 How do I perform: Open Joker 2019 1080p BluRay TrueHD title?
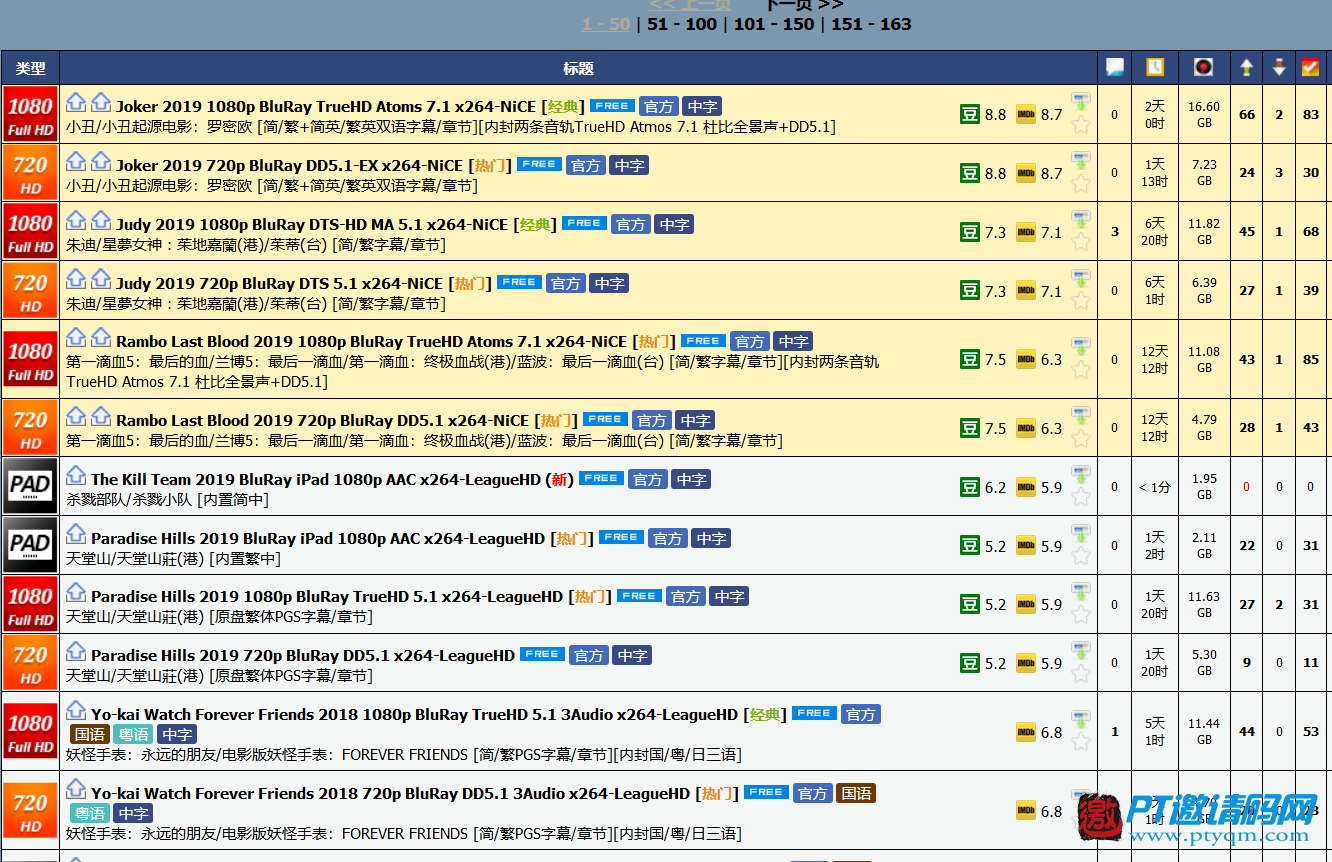coord(326,106)
